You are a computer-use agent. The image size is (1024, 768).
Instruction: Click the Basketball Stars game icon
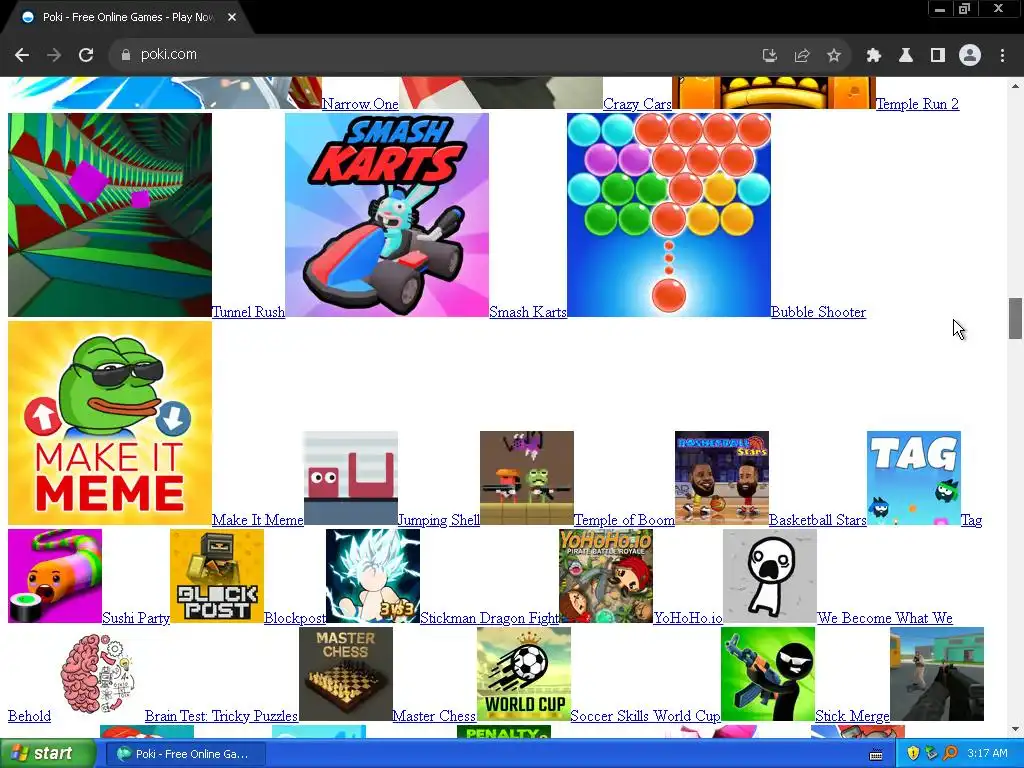pyautogui.click(x=722, y=478)
